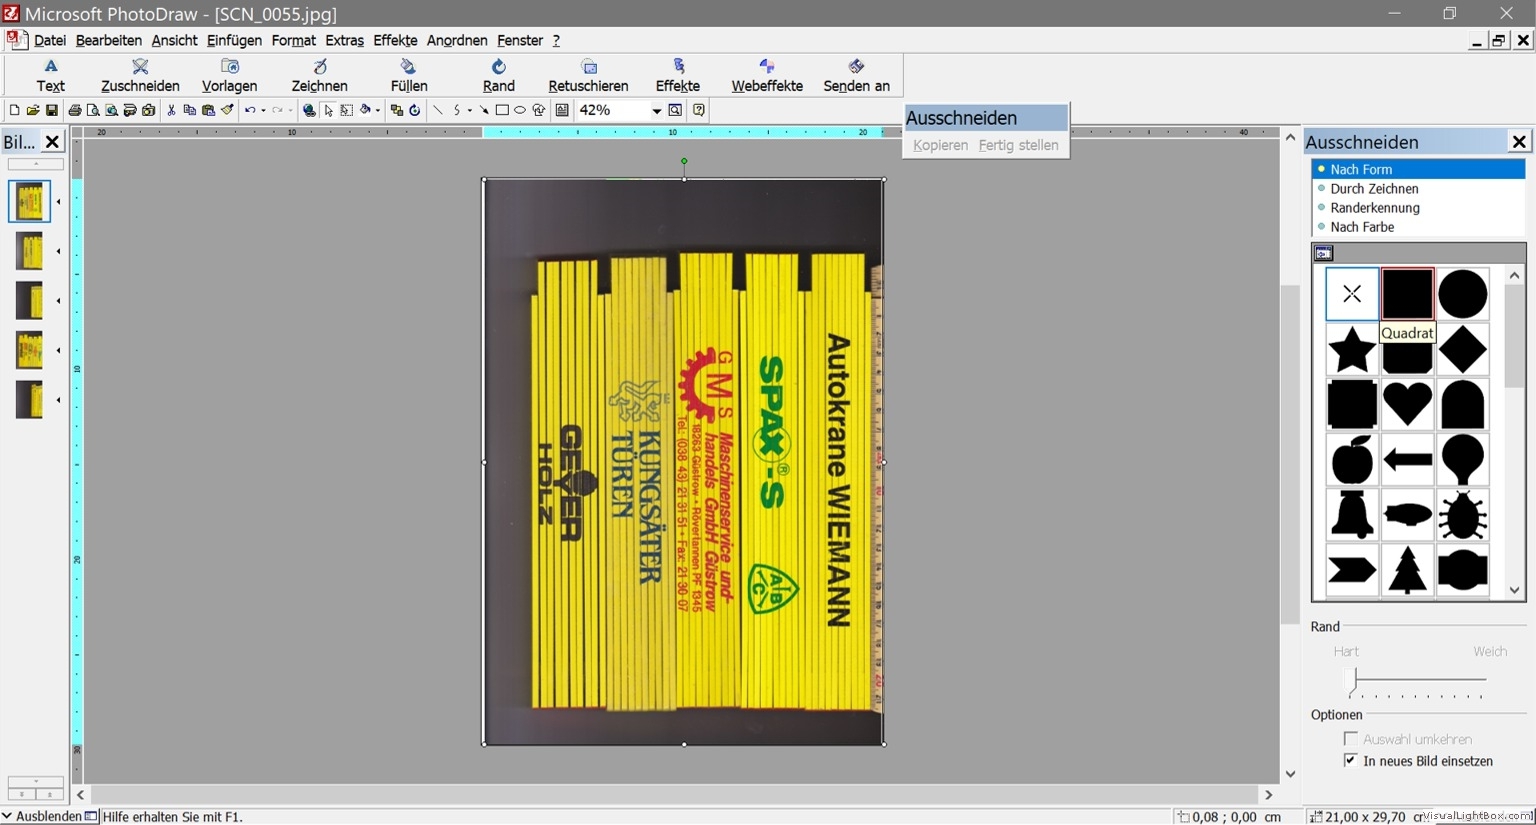Click the paint bucket fill icon
This screenshot has height=825, width=1536.
(365, 110)
